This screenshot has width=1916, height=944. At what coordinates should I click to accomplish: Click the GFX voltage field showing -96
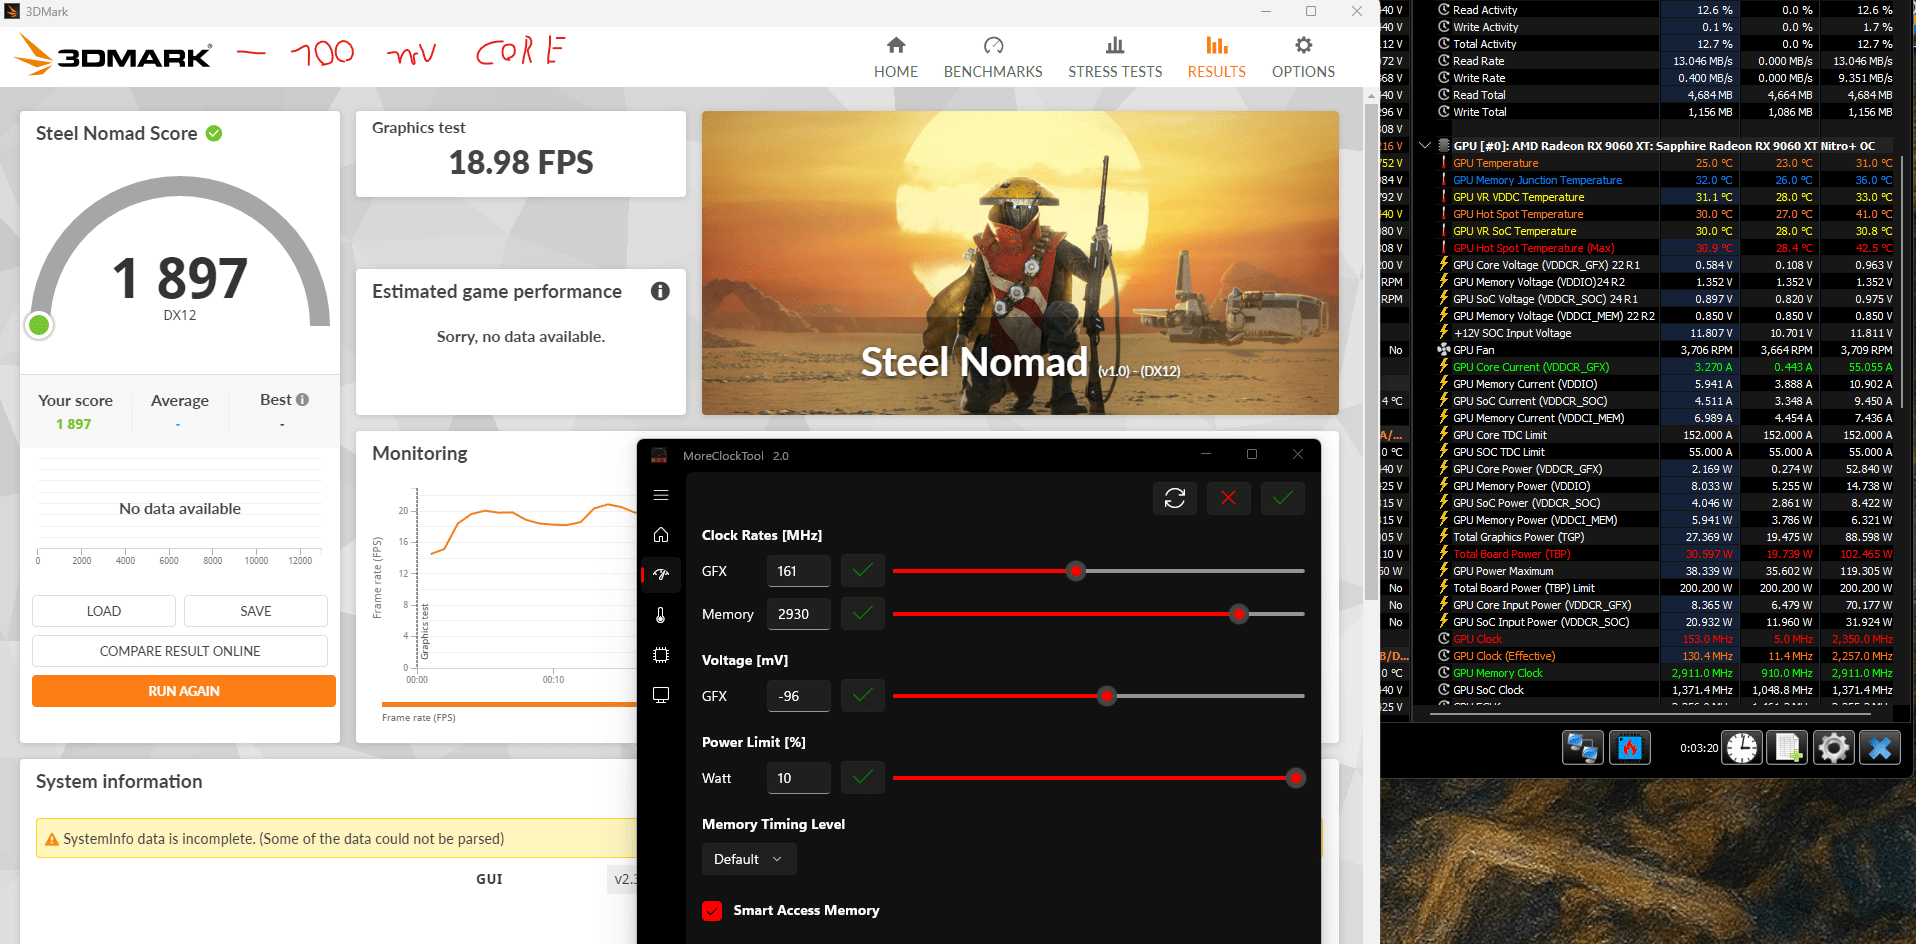(x=798, y=696)
